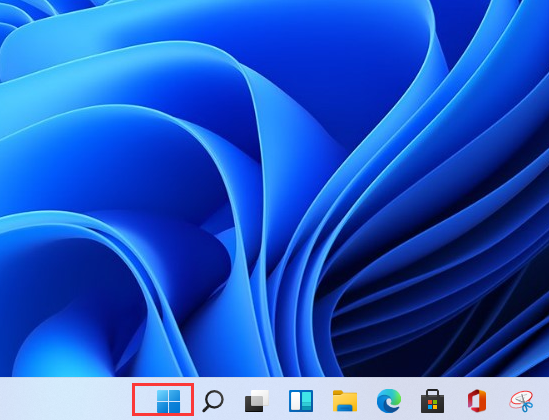The width and height of the screenshot is (549, 420).
Task: Open taskbar Search magnifier
Action: (213, 401)
